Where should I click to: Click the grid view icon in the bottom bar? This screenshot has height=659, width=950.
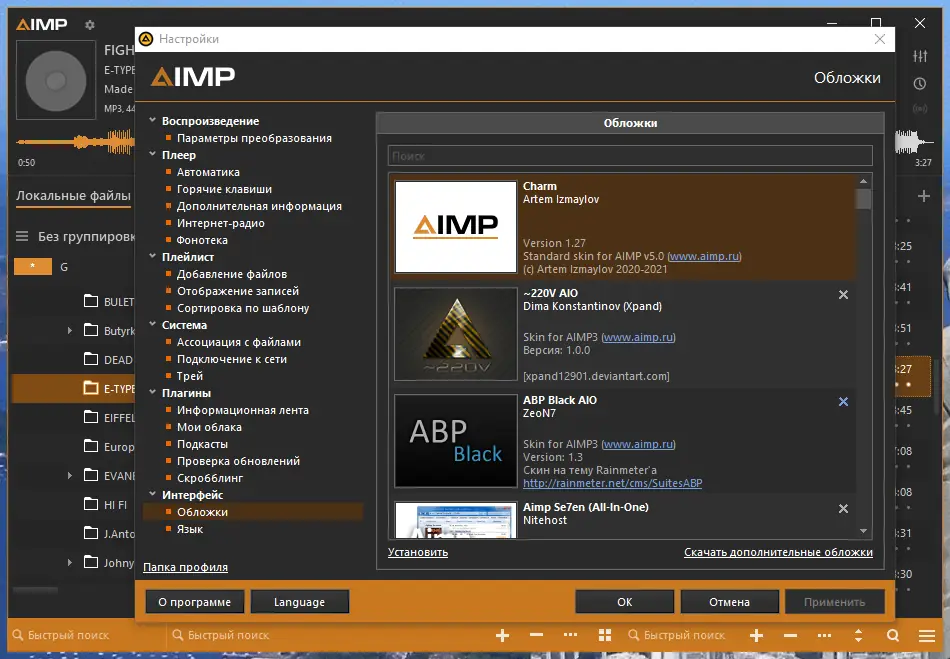tap(605, 635)
